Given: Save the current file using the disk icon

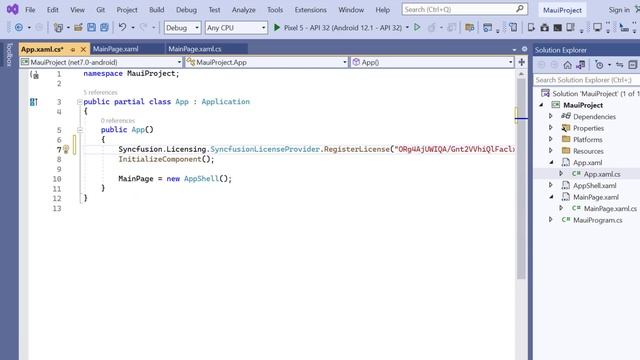Looking at the screenshot, I should click(x=91, y=28).
